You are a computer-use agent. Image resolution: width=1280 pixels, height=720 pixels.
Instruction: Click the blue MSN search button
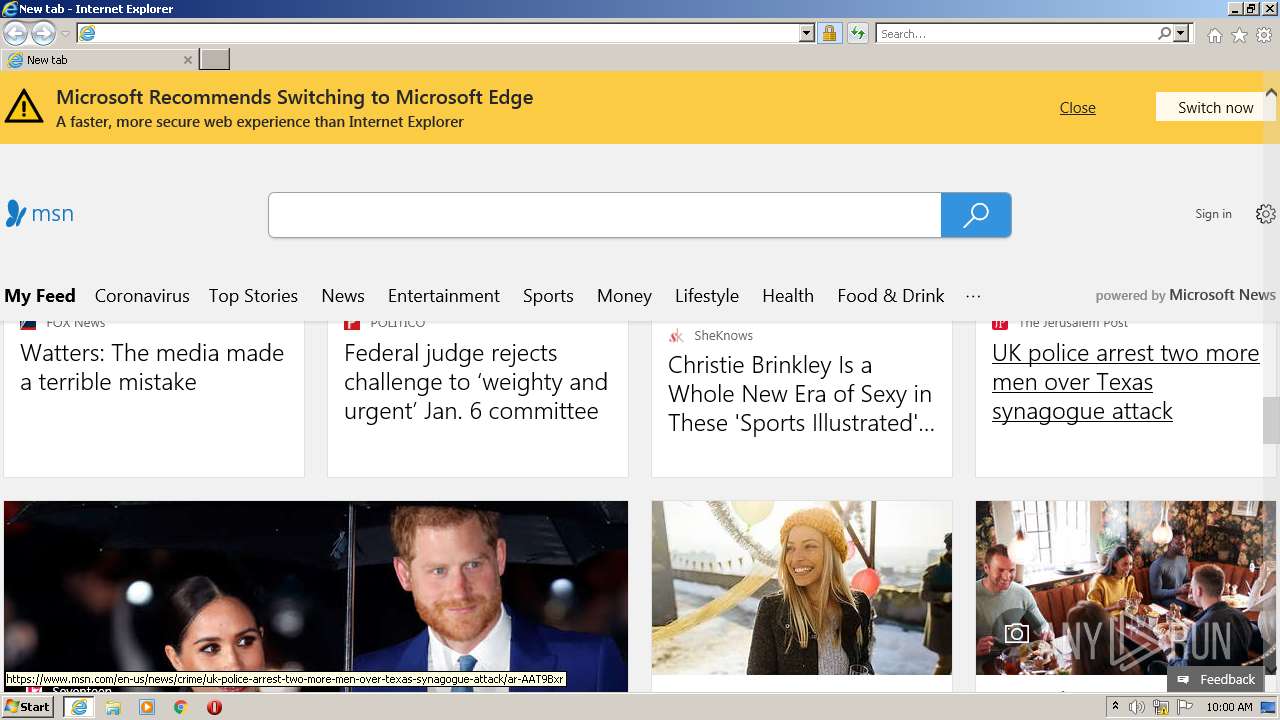[x=976, y=215]
